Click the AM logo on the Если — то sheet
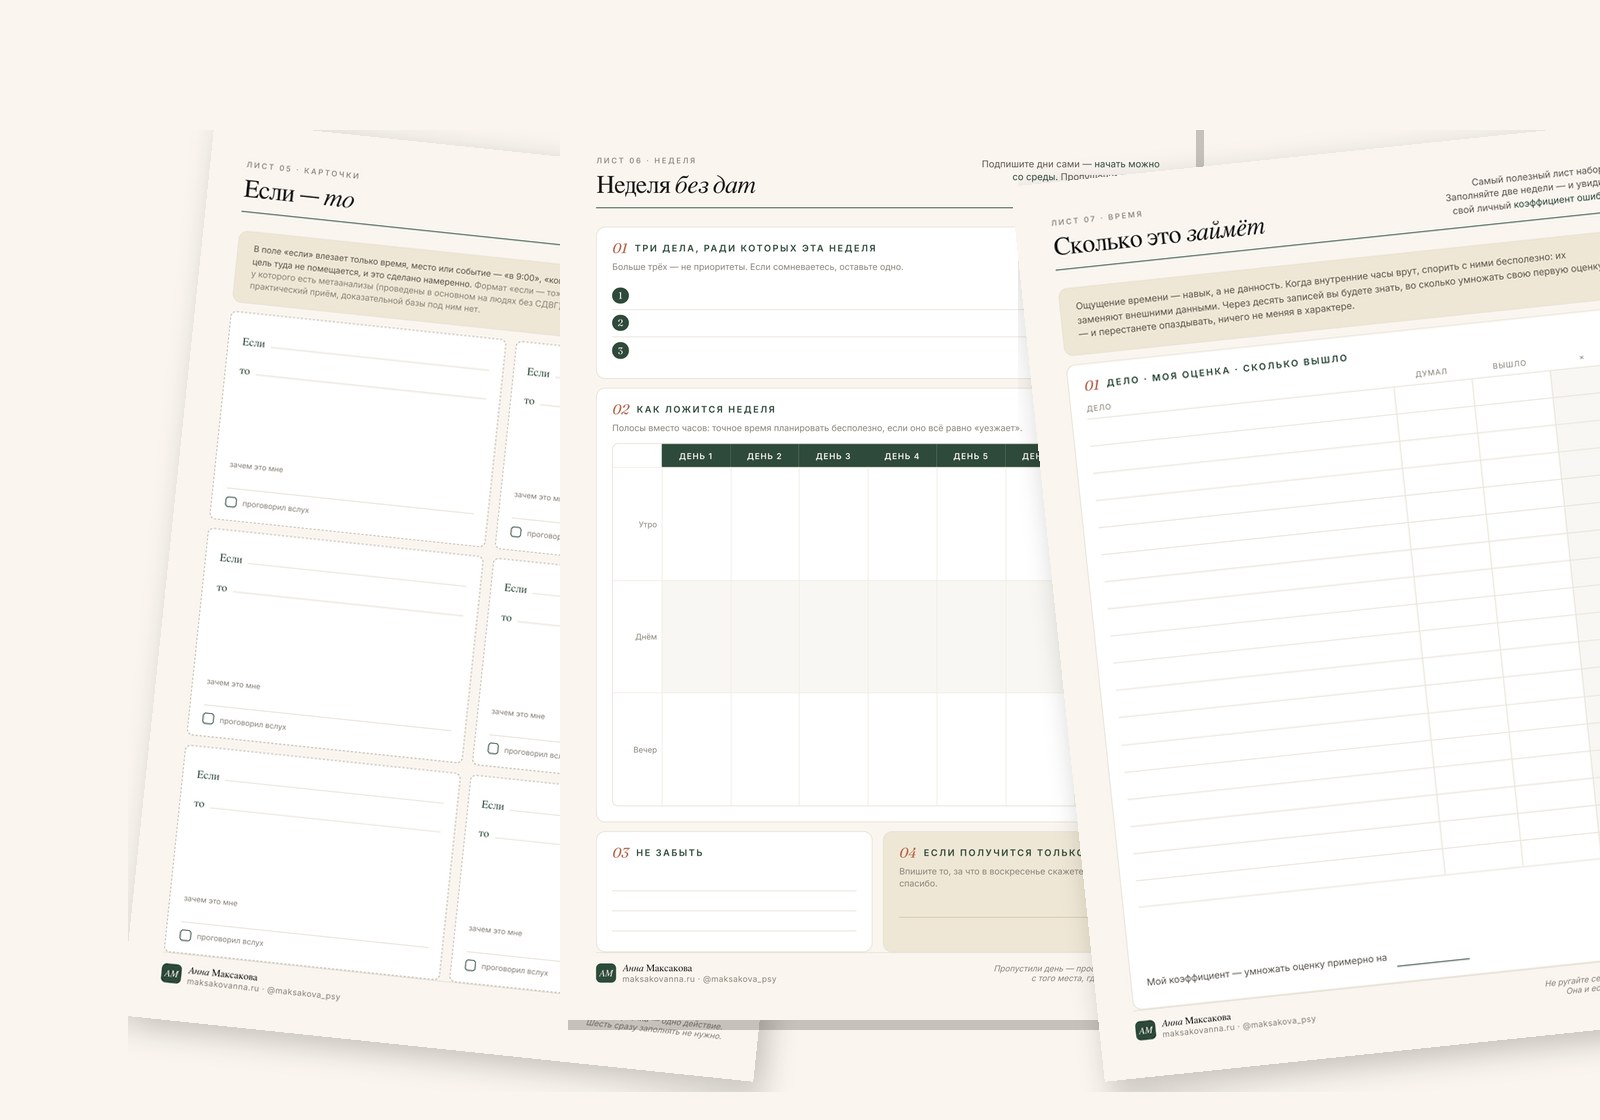This screenshot has height=1120, width=1600. point(171,973)
